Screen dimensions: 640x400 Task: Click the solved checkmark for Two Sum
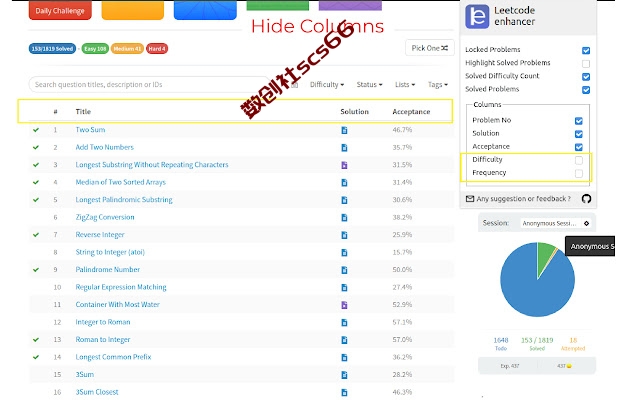[x=36, y=130]
